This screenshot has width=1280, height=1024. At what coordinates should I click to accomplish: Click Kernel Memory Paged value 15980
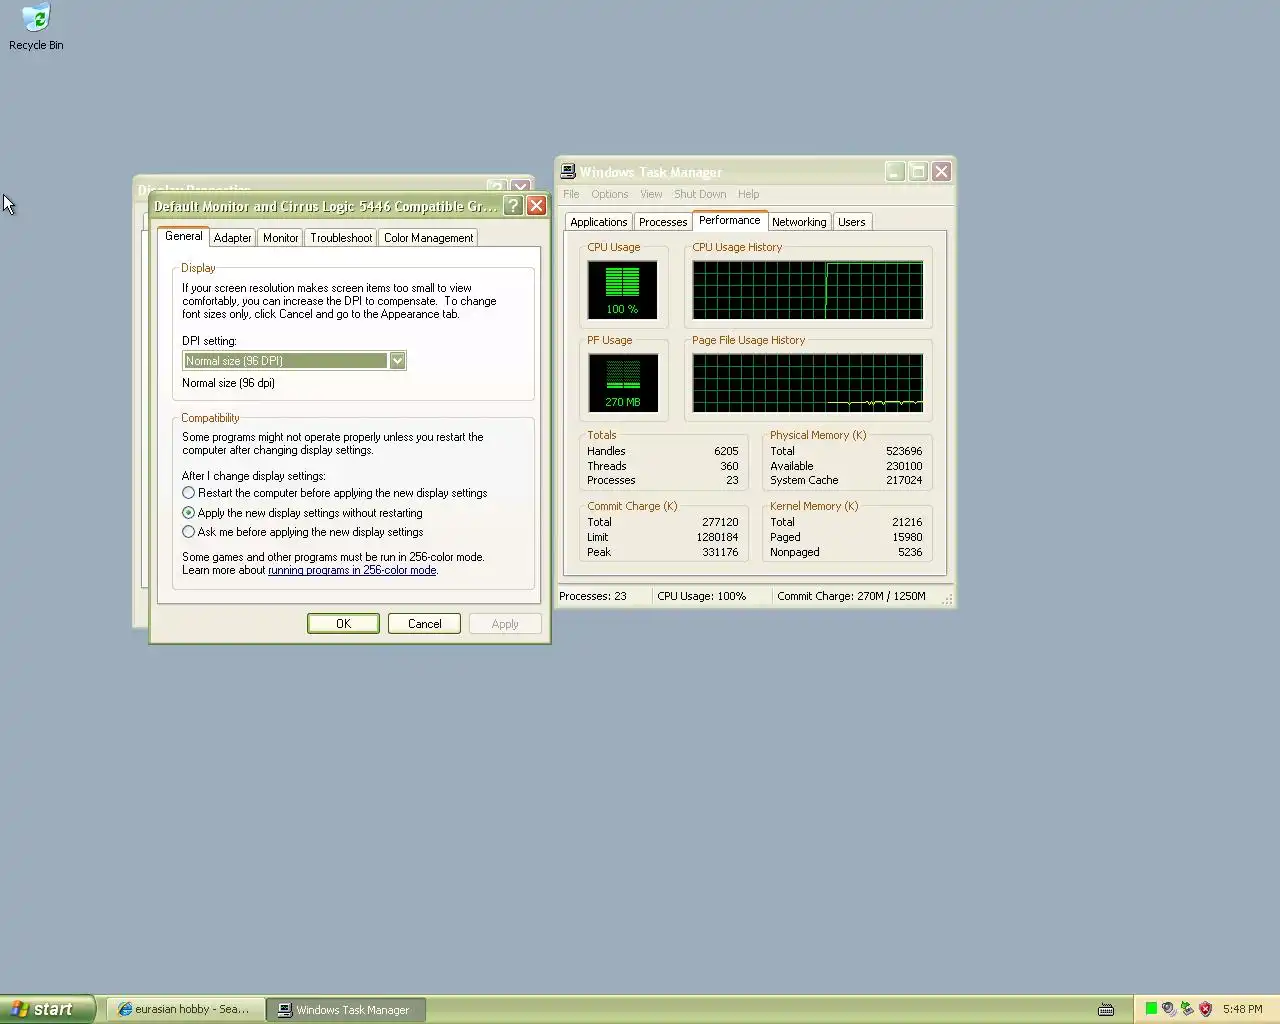click(907, 537)
